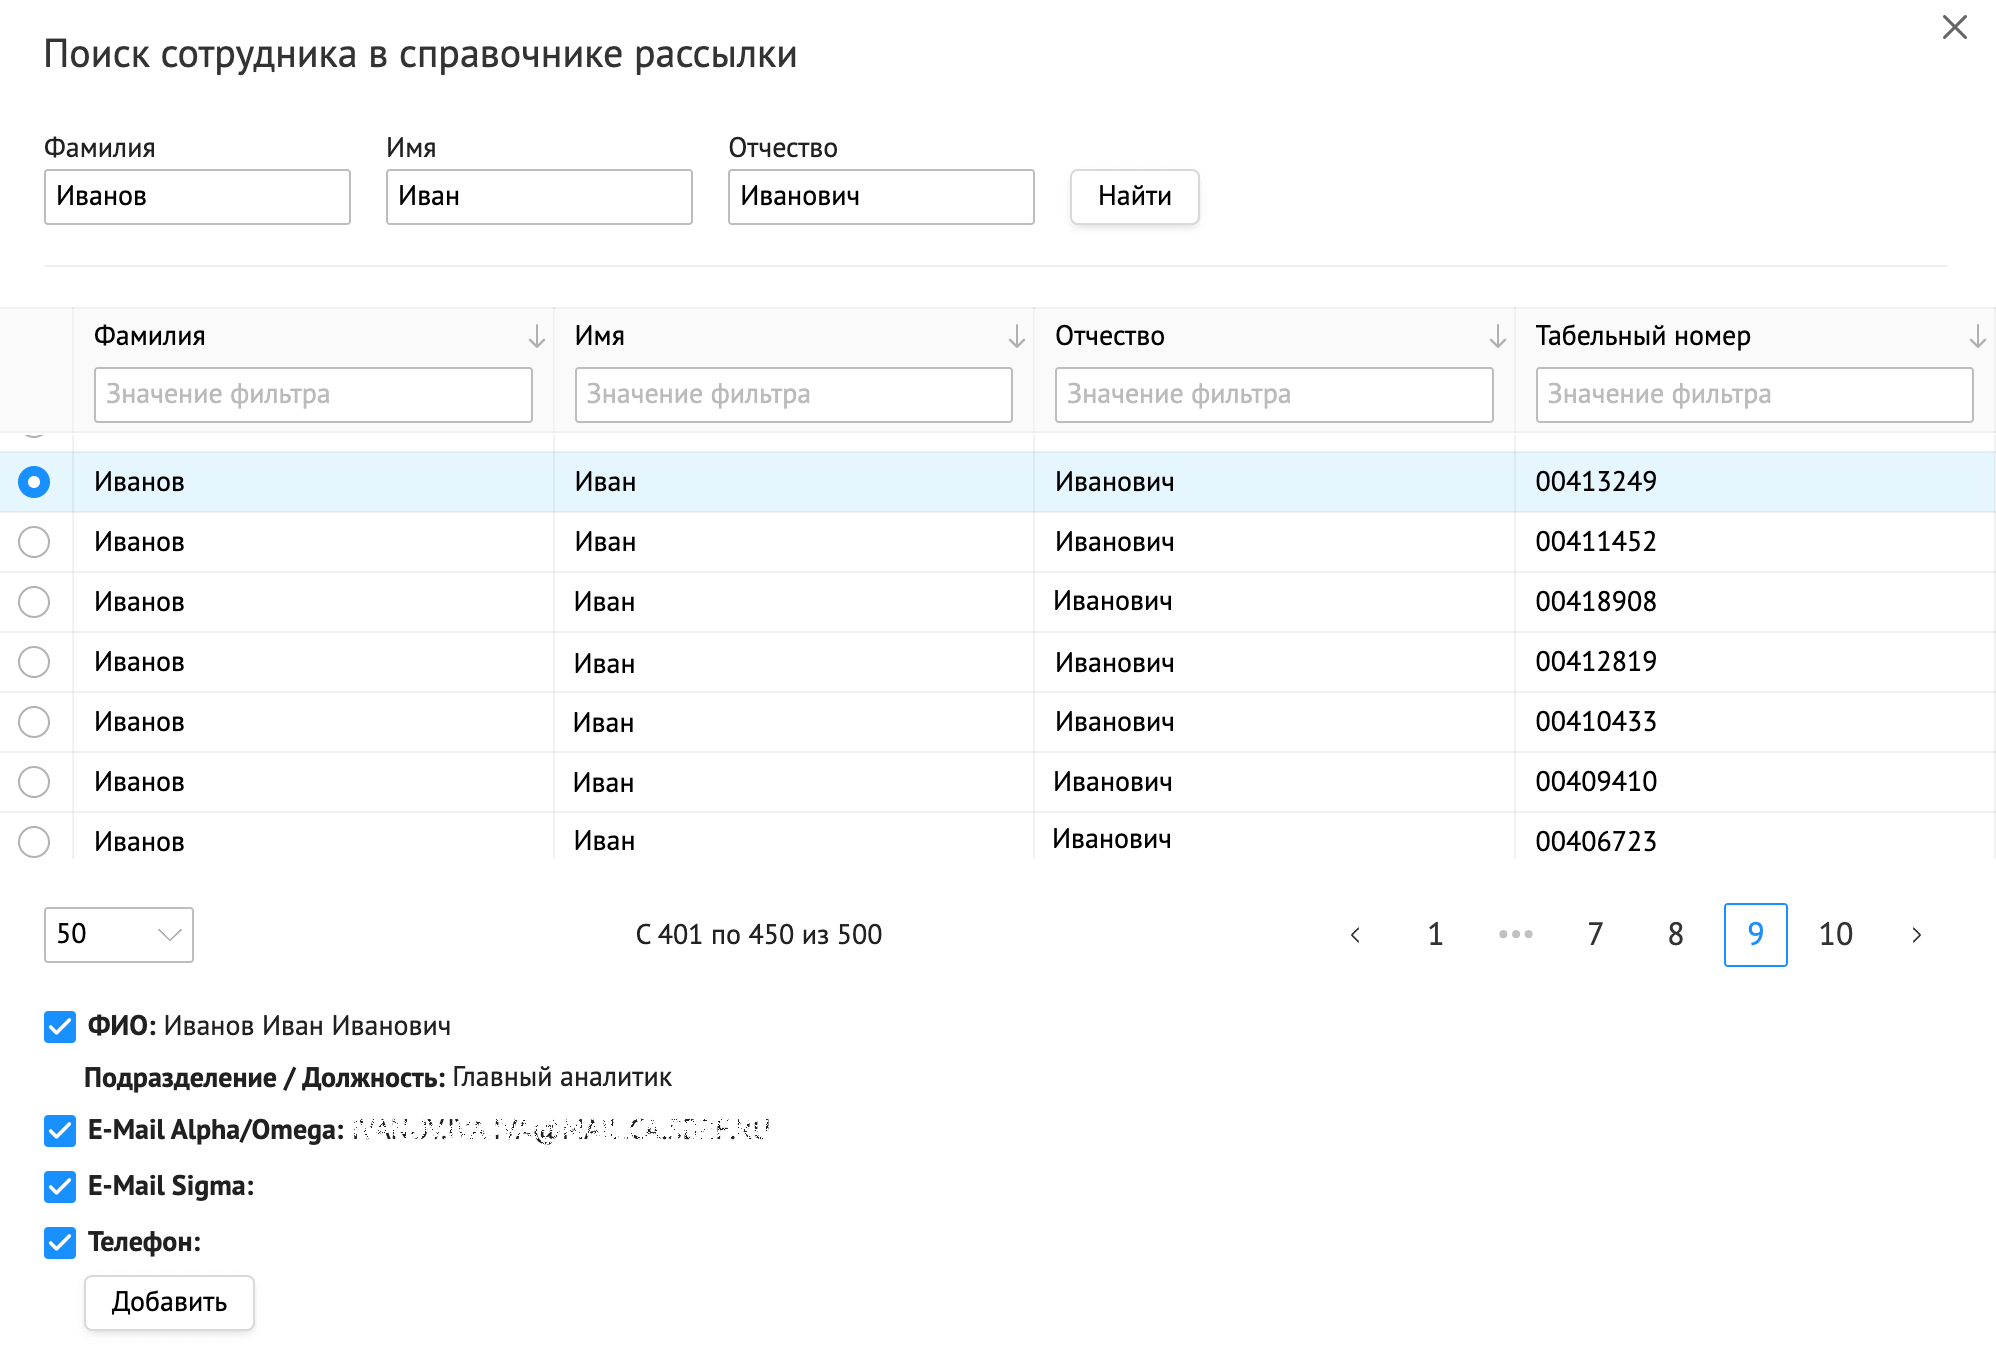Image resolution: width=1996 pixels, height=1367 pixels.
Task: Focus the Отчество search input field
Action: click(x=880, y=197)
